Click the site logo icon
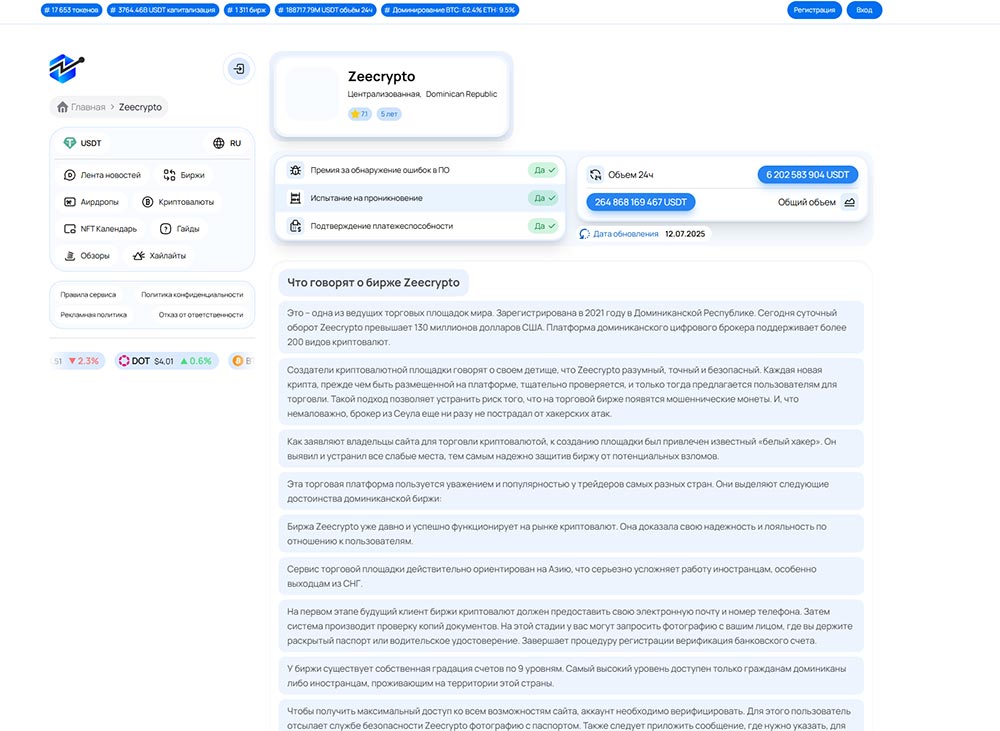The width and height of the screenshot is (1000, 731). point(66,67)
